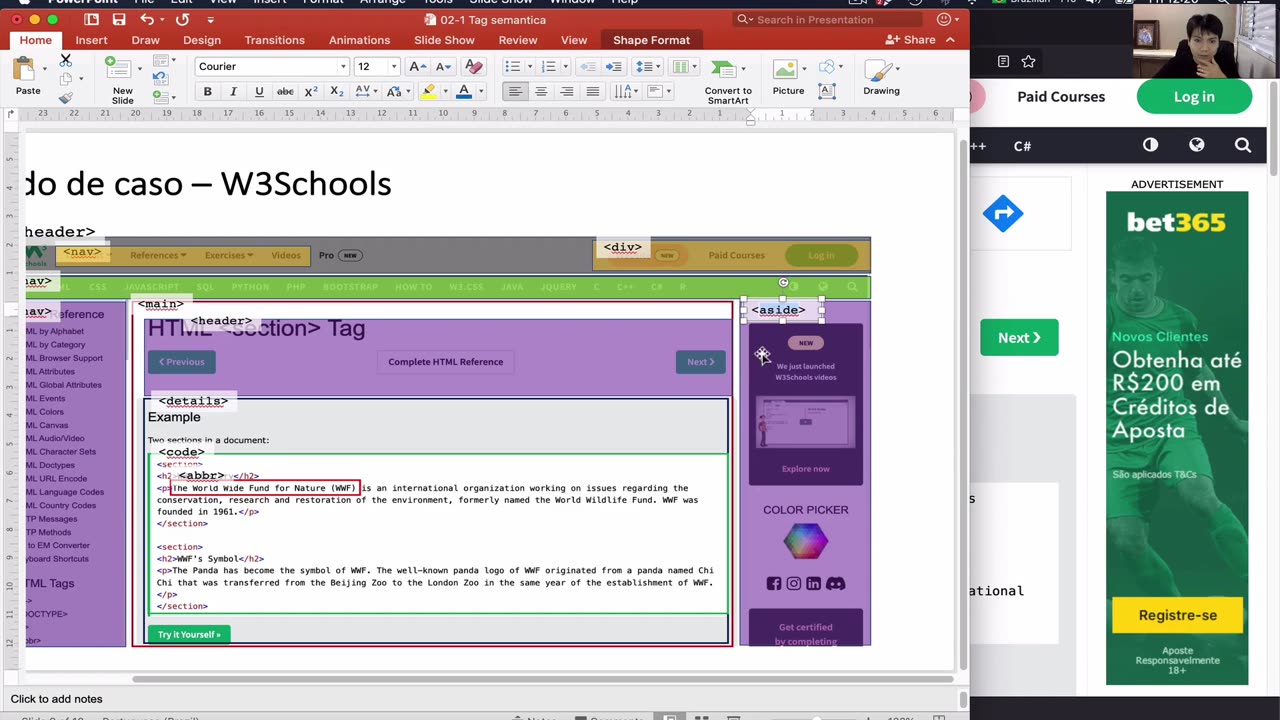The width and height of the screenshot is (1280, 720).
Task: Click the browser reader view icon
Action: coord(1003,61)
